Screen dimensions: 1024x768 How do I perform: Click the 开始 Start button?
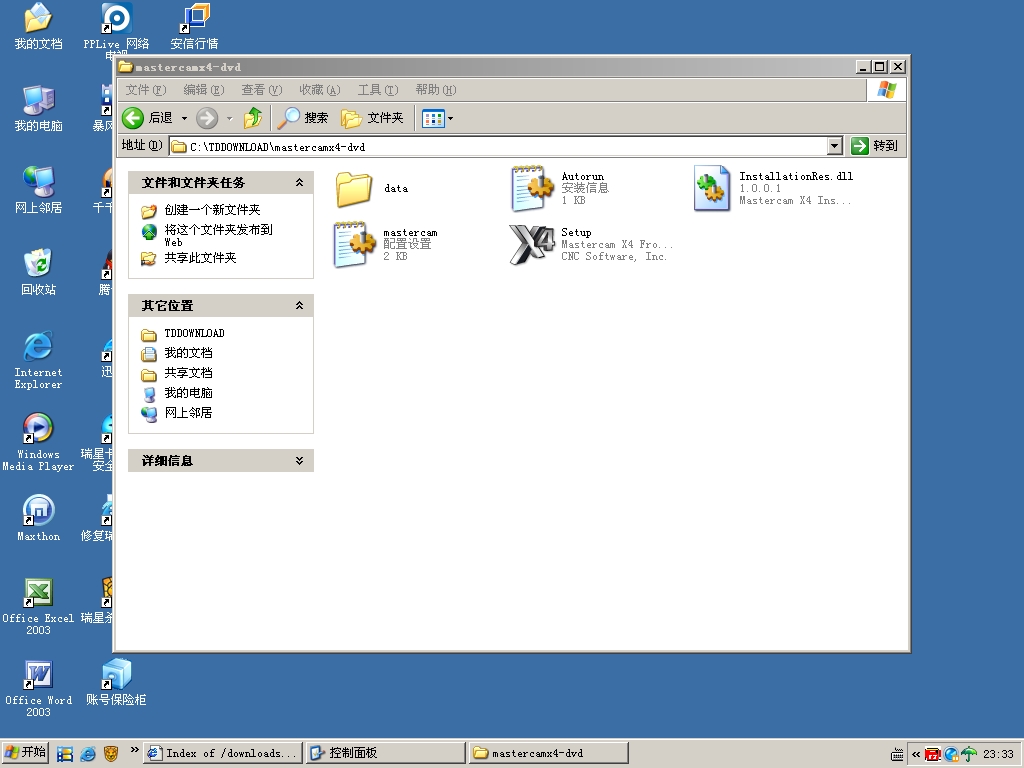pyautogui.click(x=25, y=753)
